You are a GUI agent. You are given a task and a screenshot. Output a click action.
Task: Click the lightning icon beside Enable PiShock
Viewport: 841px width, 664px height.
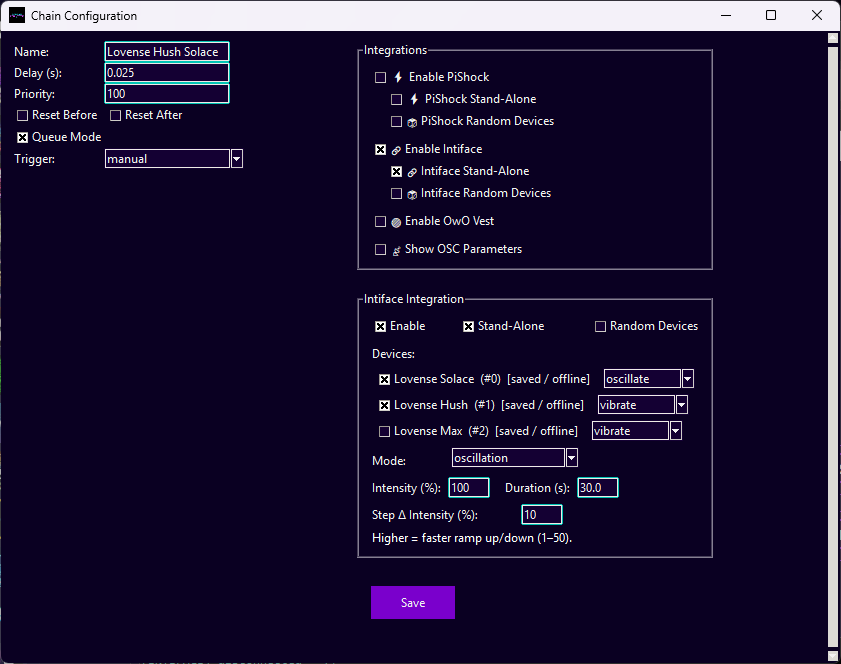(x=398, y=77)
